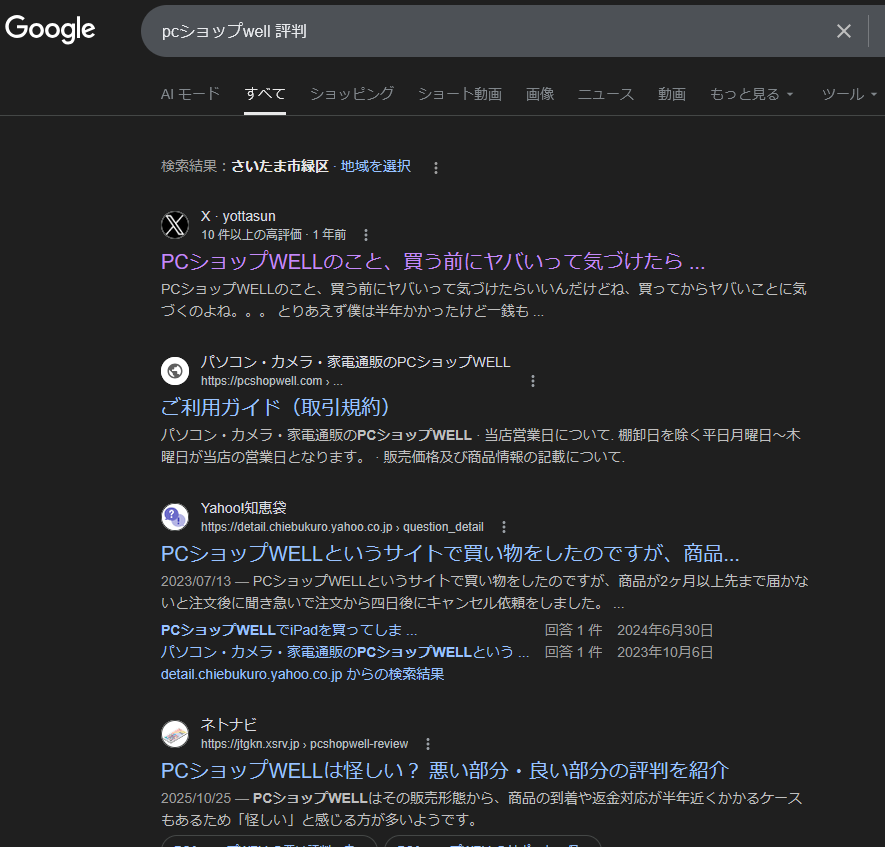The height and width of the screenshot is (847, 885).
Task: Open the three-dot menu on the yottasun result
Action: point(366,234)
